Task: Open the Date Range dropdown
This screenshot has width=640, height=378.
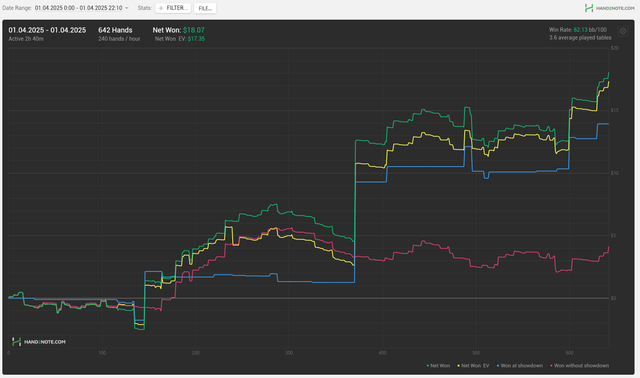Action: 81,8
